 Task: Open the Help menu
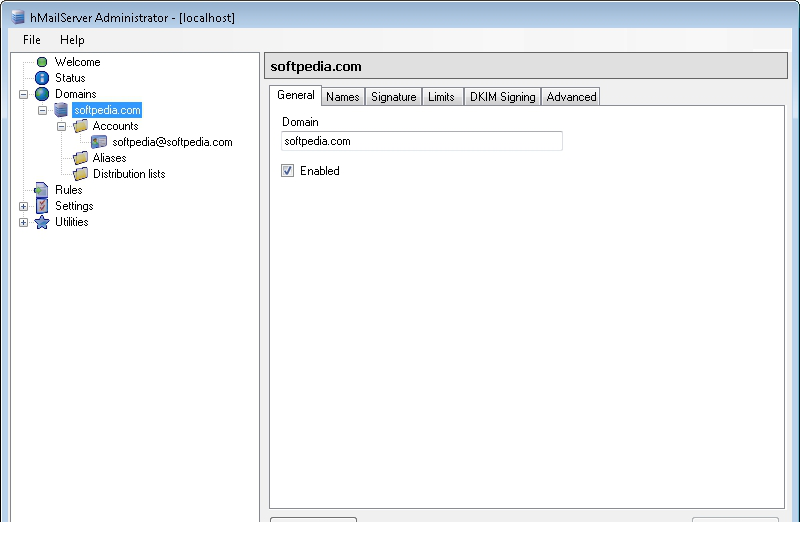[x=72, y=40]
